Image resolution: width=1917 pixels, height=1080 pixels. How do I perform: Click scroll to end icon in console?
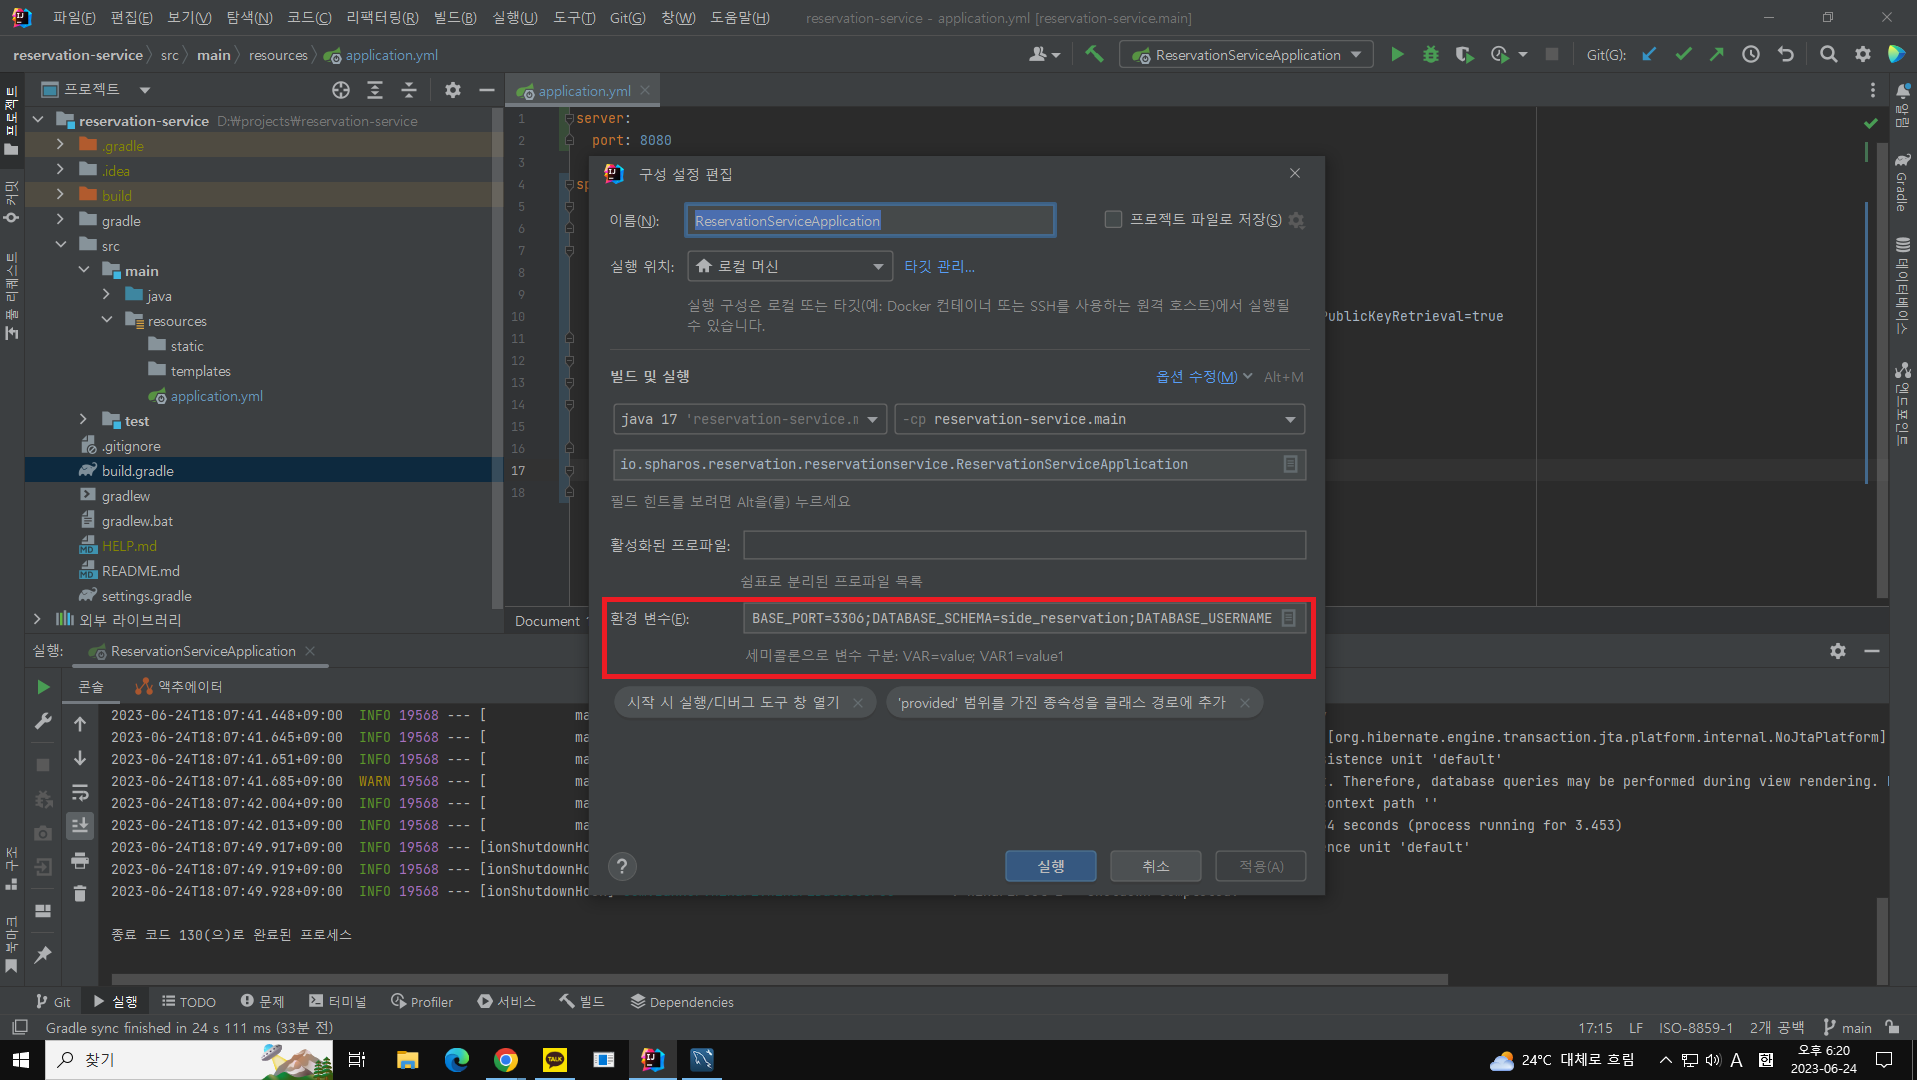pyautogui.click(x=80, y=826)
